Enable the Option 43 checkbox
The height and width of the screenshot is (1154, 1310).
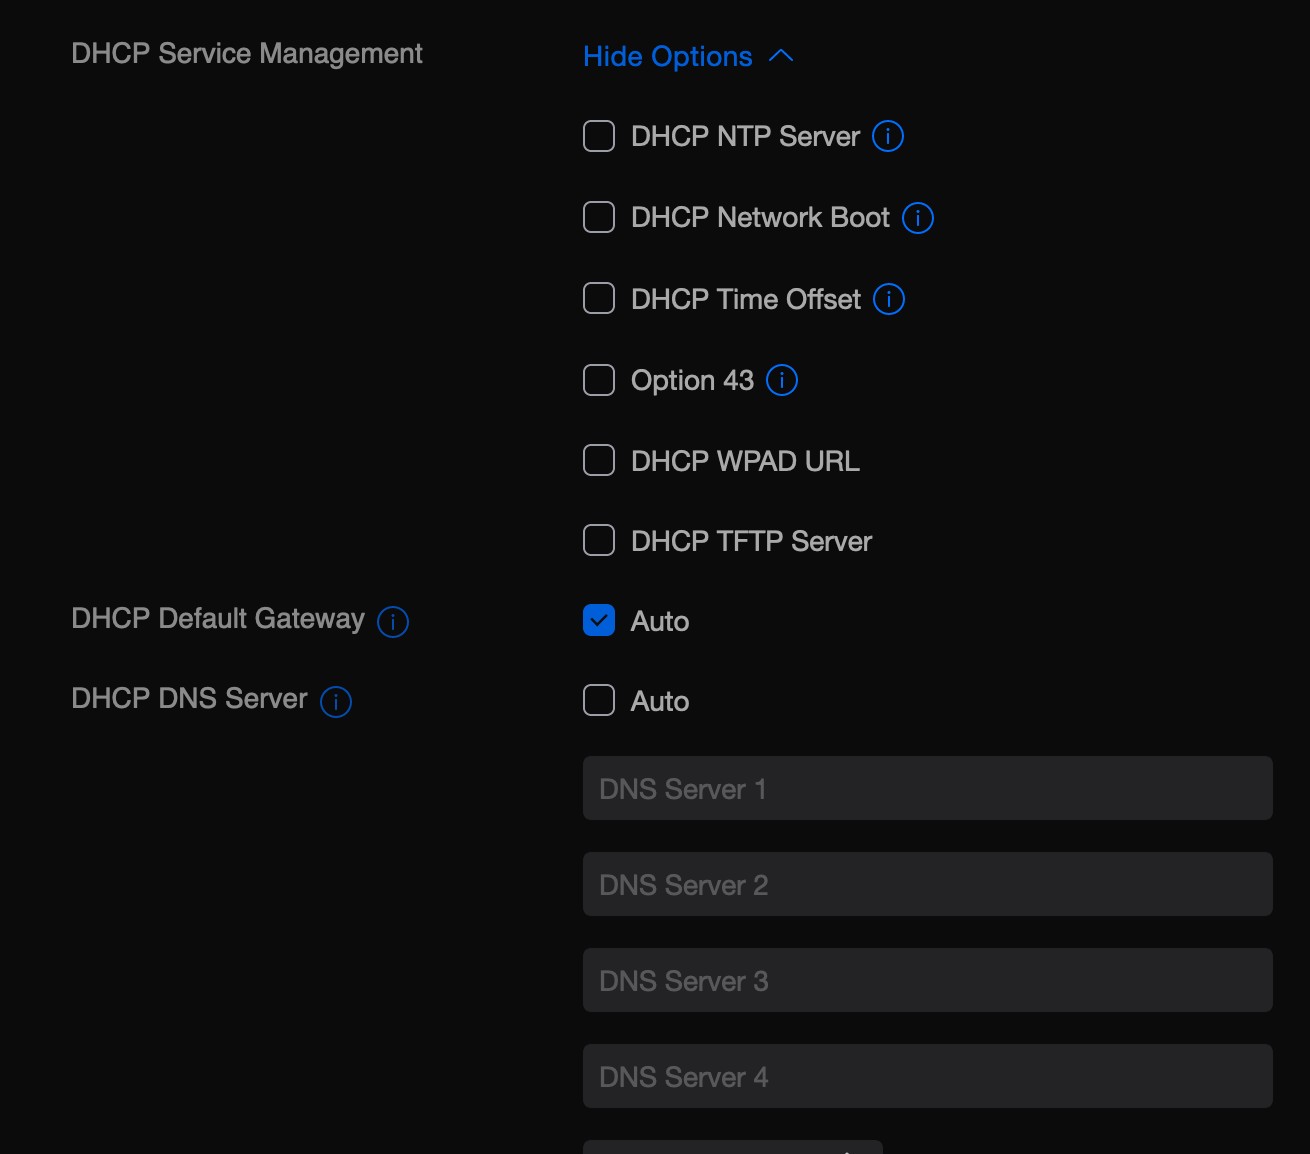(599, 380)
